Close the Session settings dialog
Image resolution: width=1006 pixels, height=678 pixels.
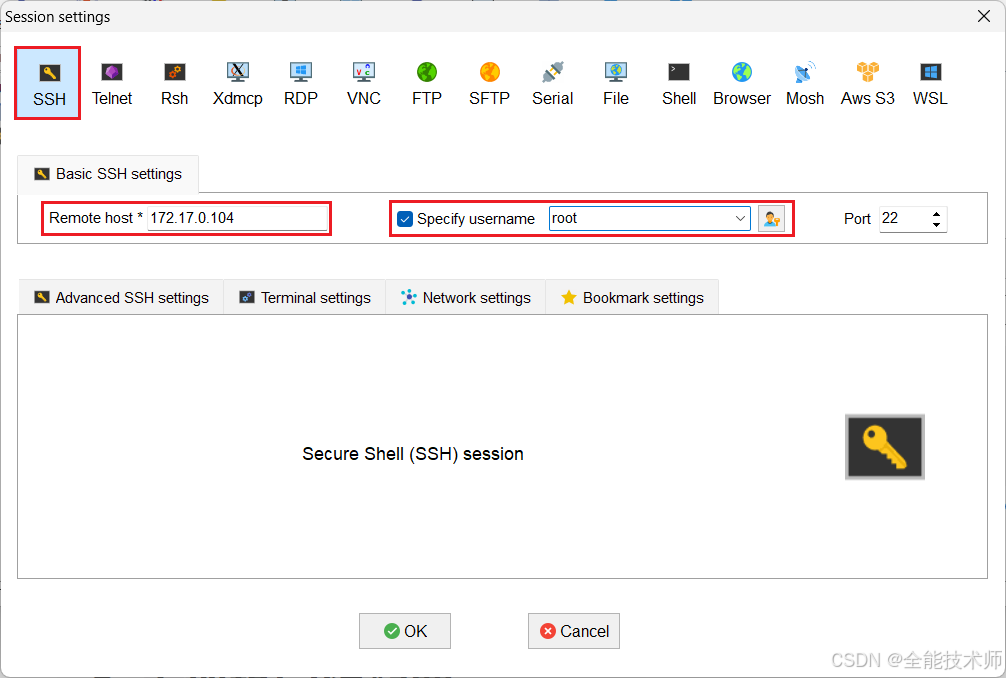[x=984, y=16]
